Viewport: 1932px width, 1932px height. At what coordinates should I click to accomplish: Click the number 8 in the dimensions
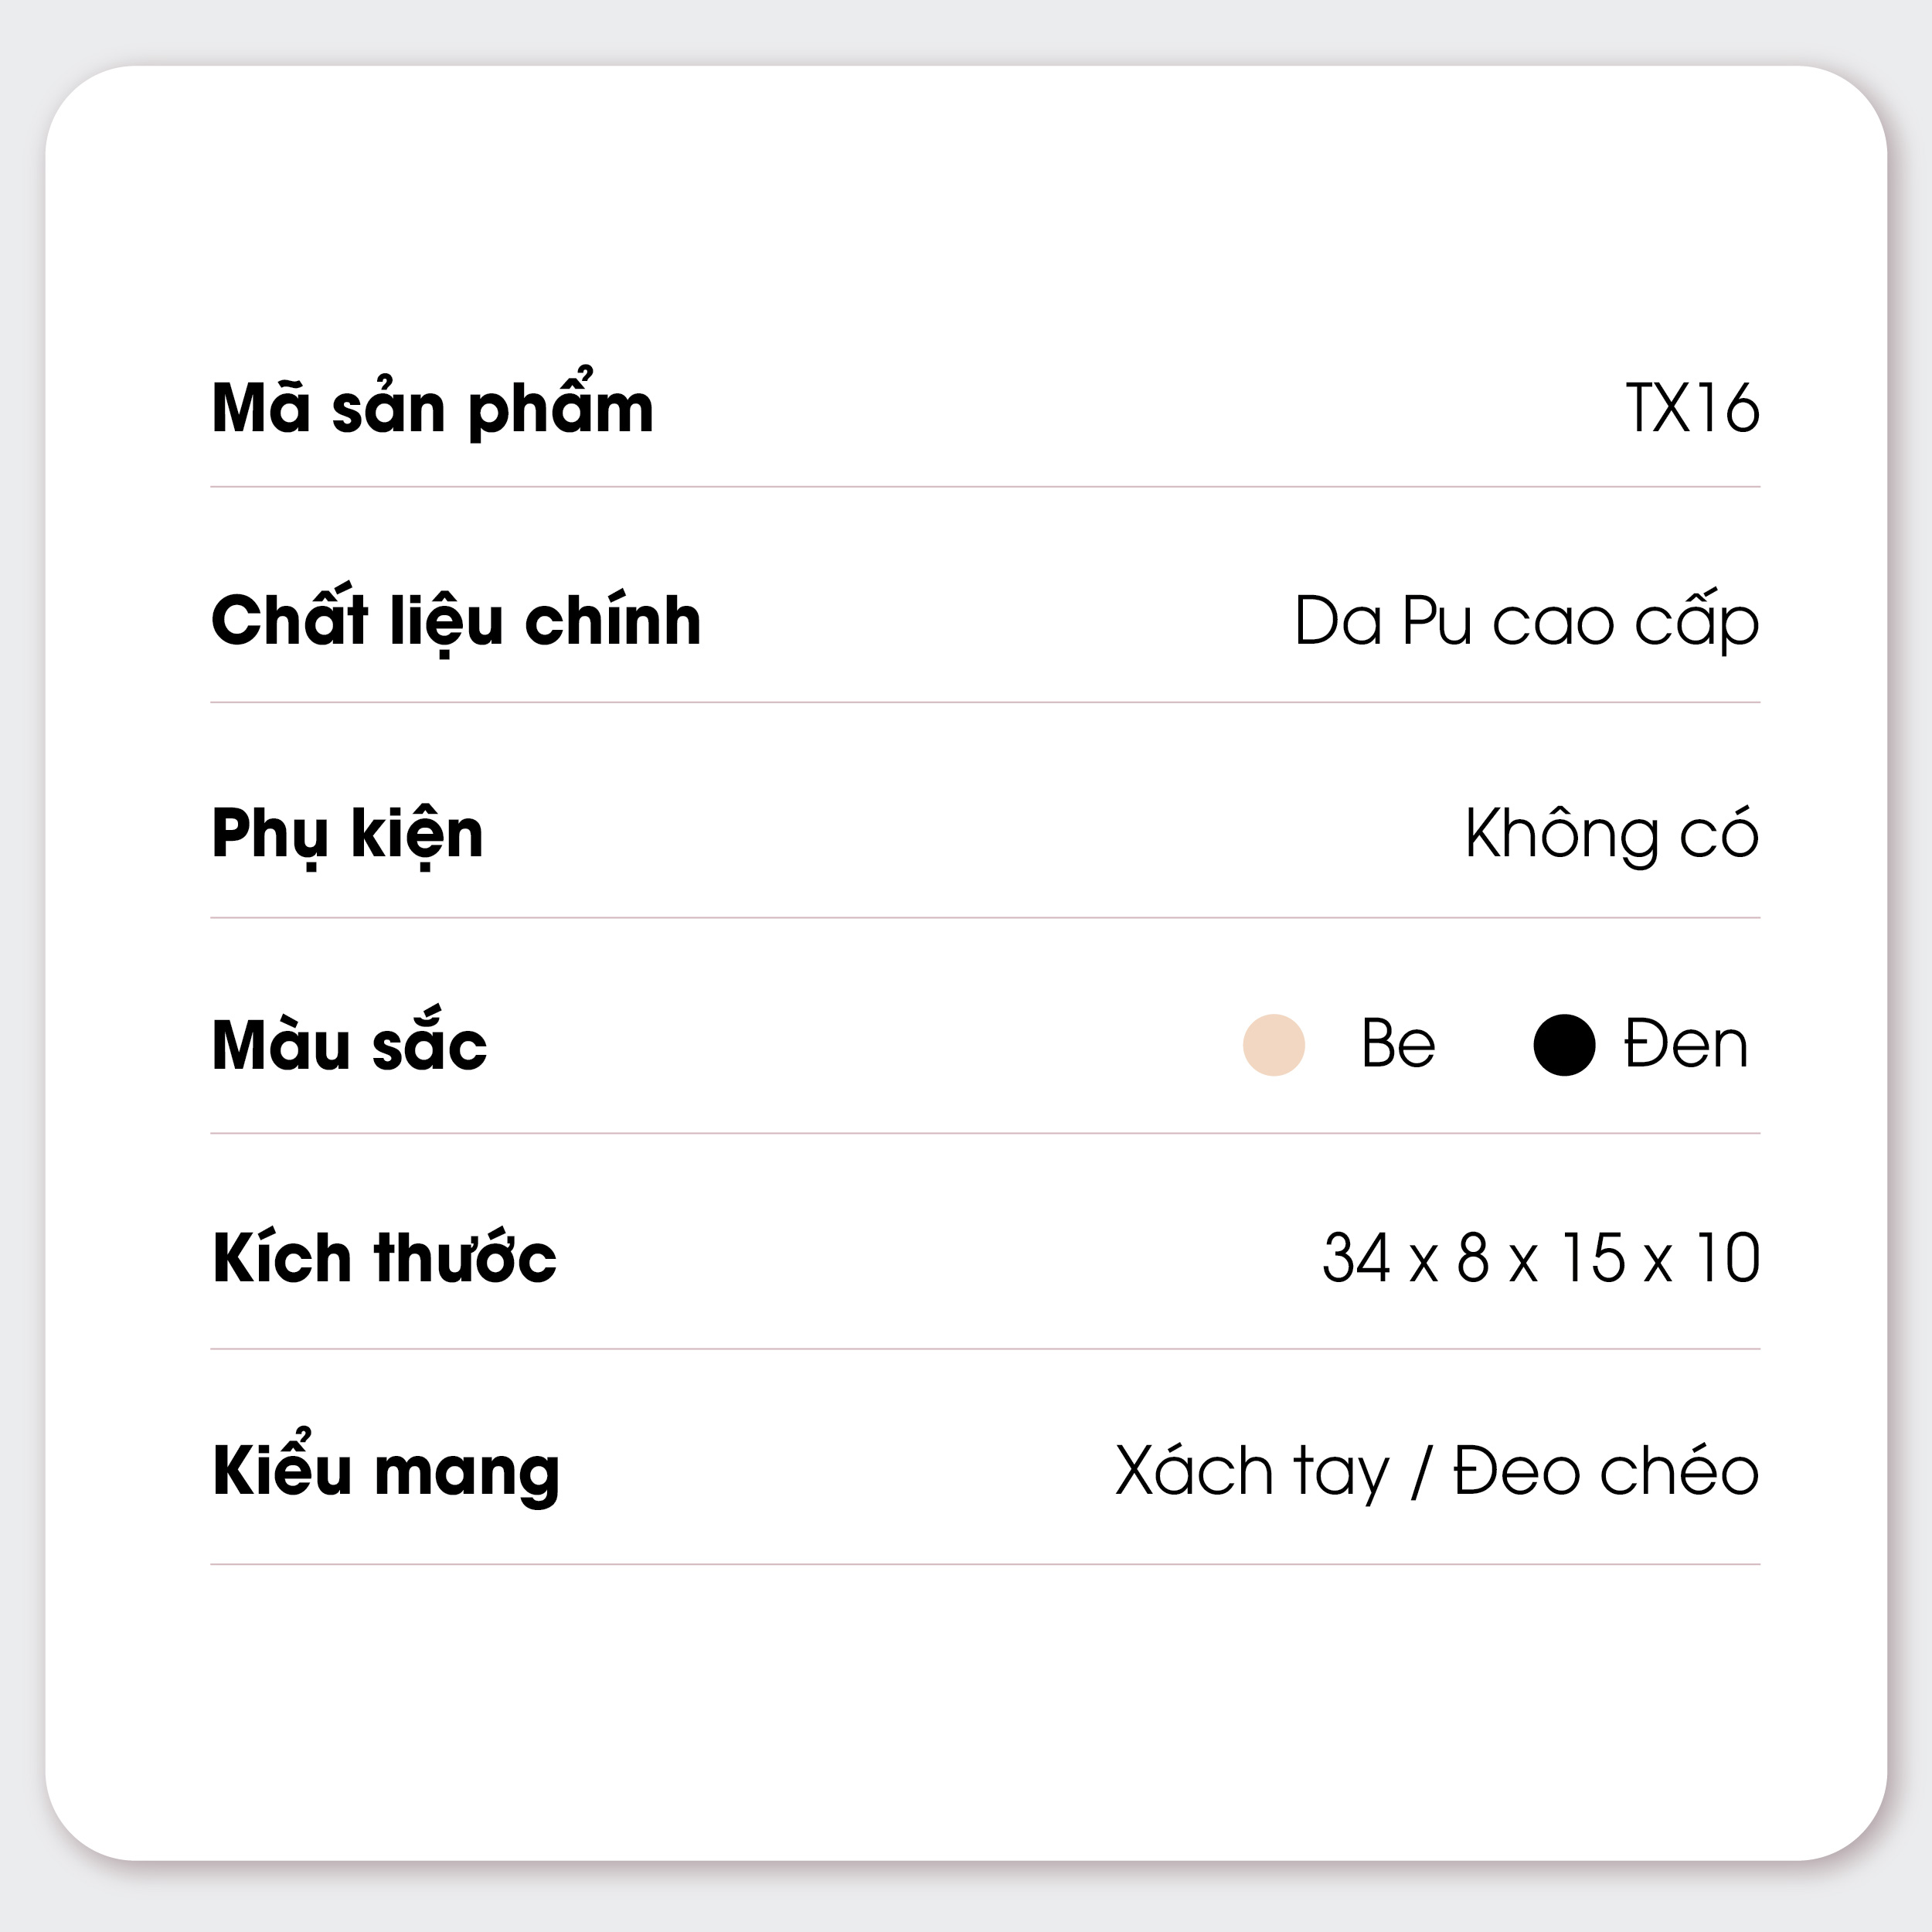(x=1473, y=1258)
